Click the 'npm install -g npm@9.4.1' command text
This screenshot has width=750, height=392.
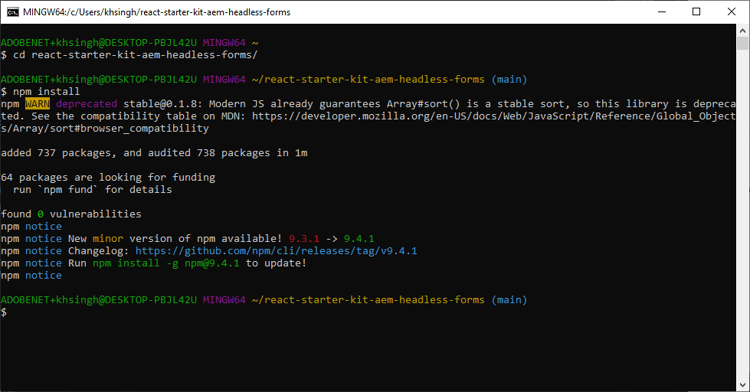tap(166, 263)
